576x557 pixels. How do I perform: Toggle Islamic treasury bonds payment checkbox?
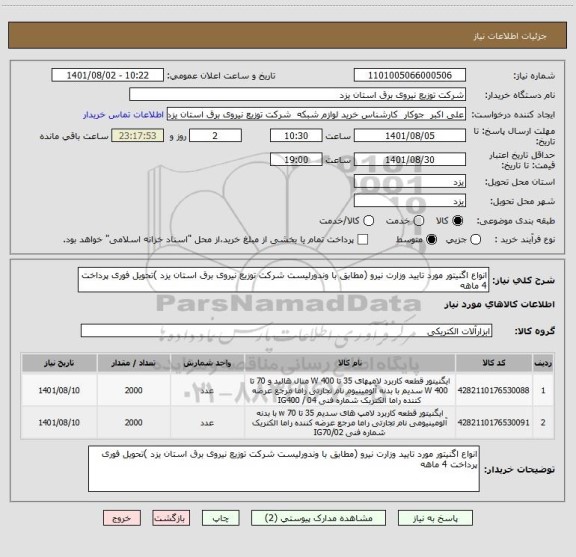click(363, 240)
